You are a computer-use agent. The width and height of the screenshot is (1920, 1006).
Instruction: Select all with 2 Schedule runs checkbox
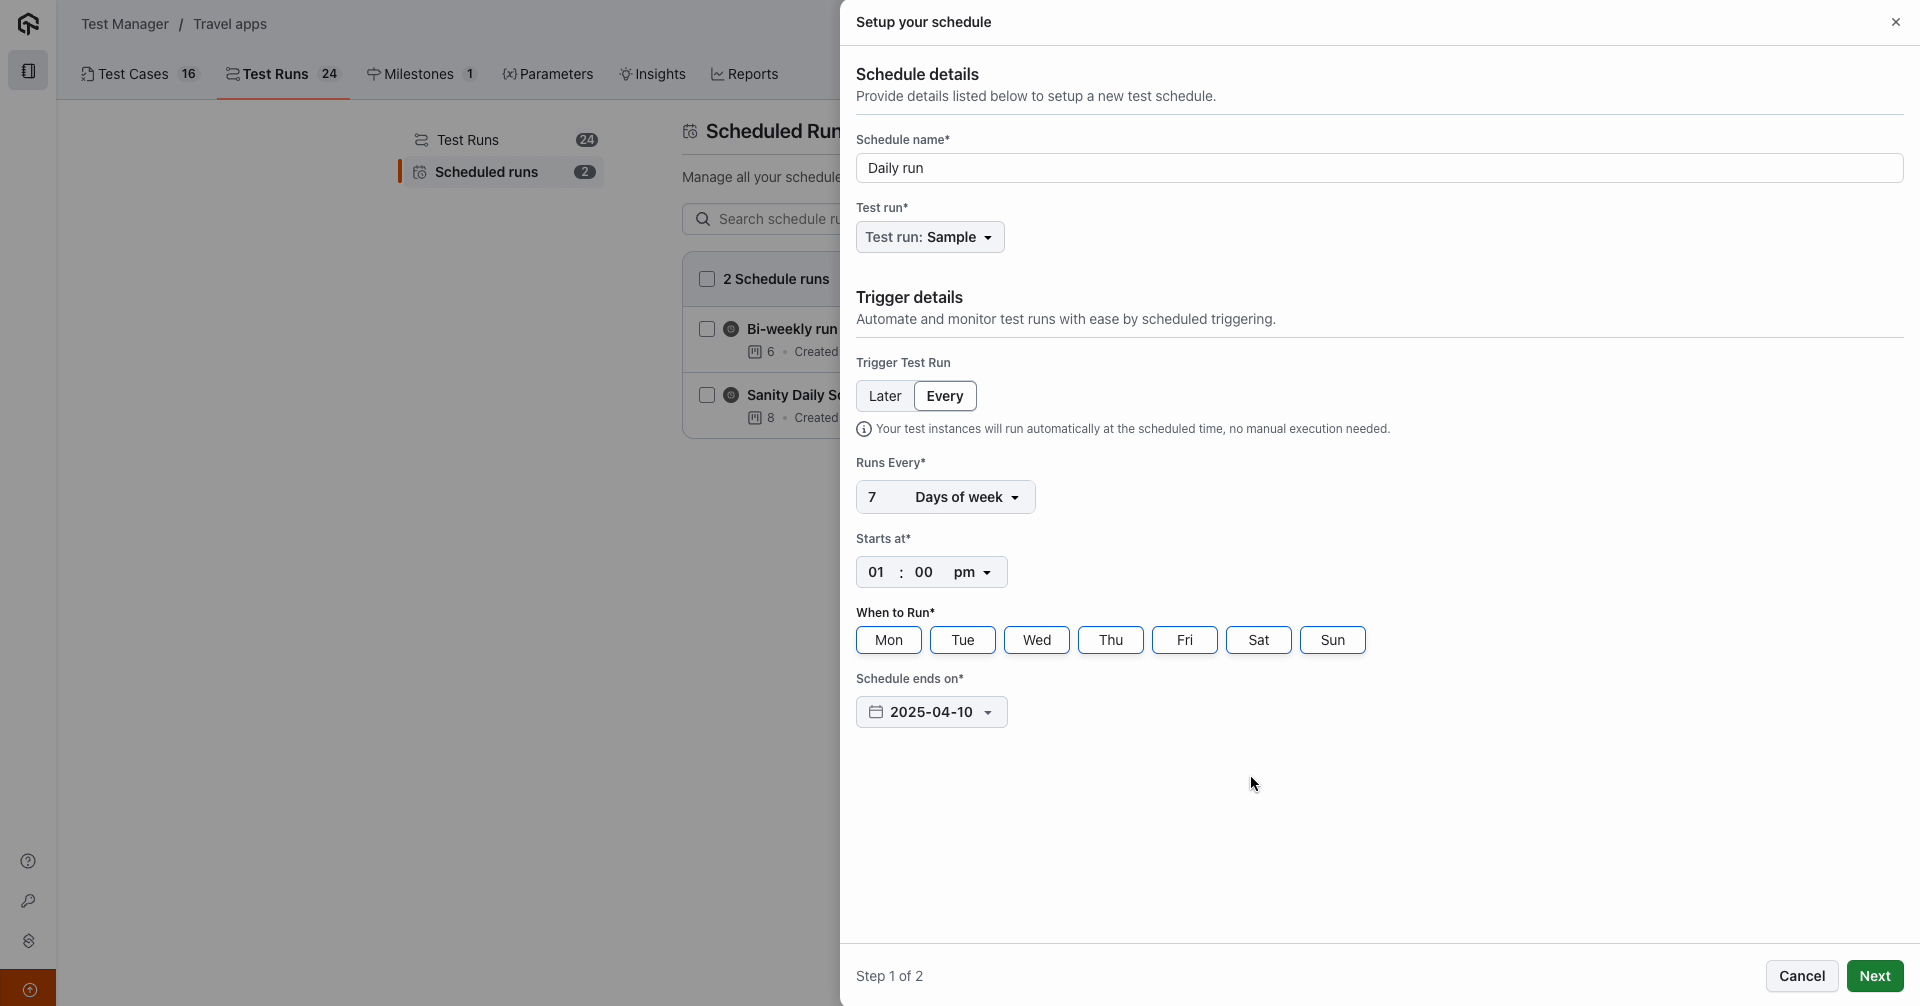pos(707,279)
